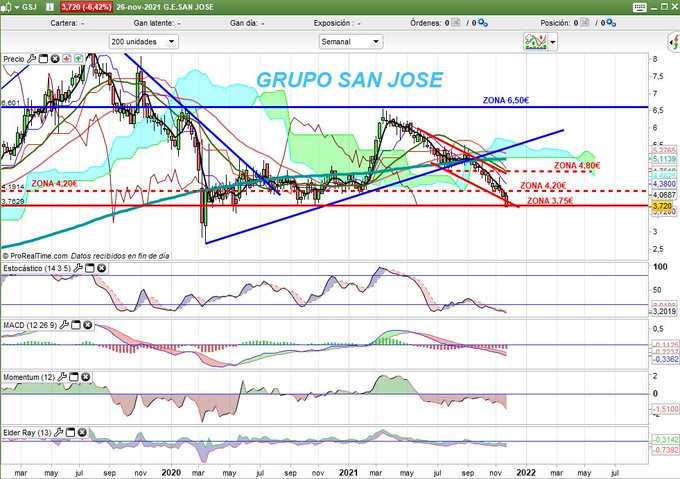
Task: Open the Posición gear settings
Action: point(611,23)
